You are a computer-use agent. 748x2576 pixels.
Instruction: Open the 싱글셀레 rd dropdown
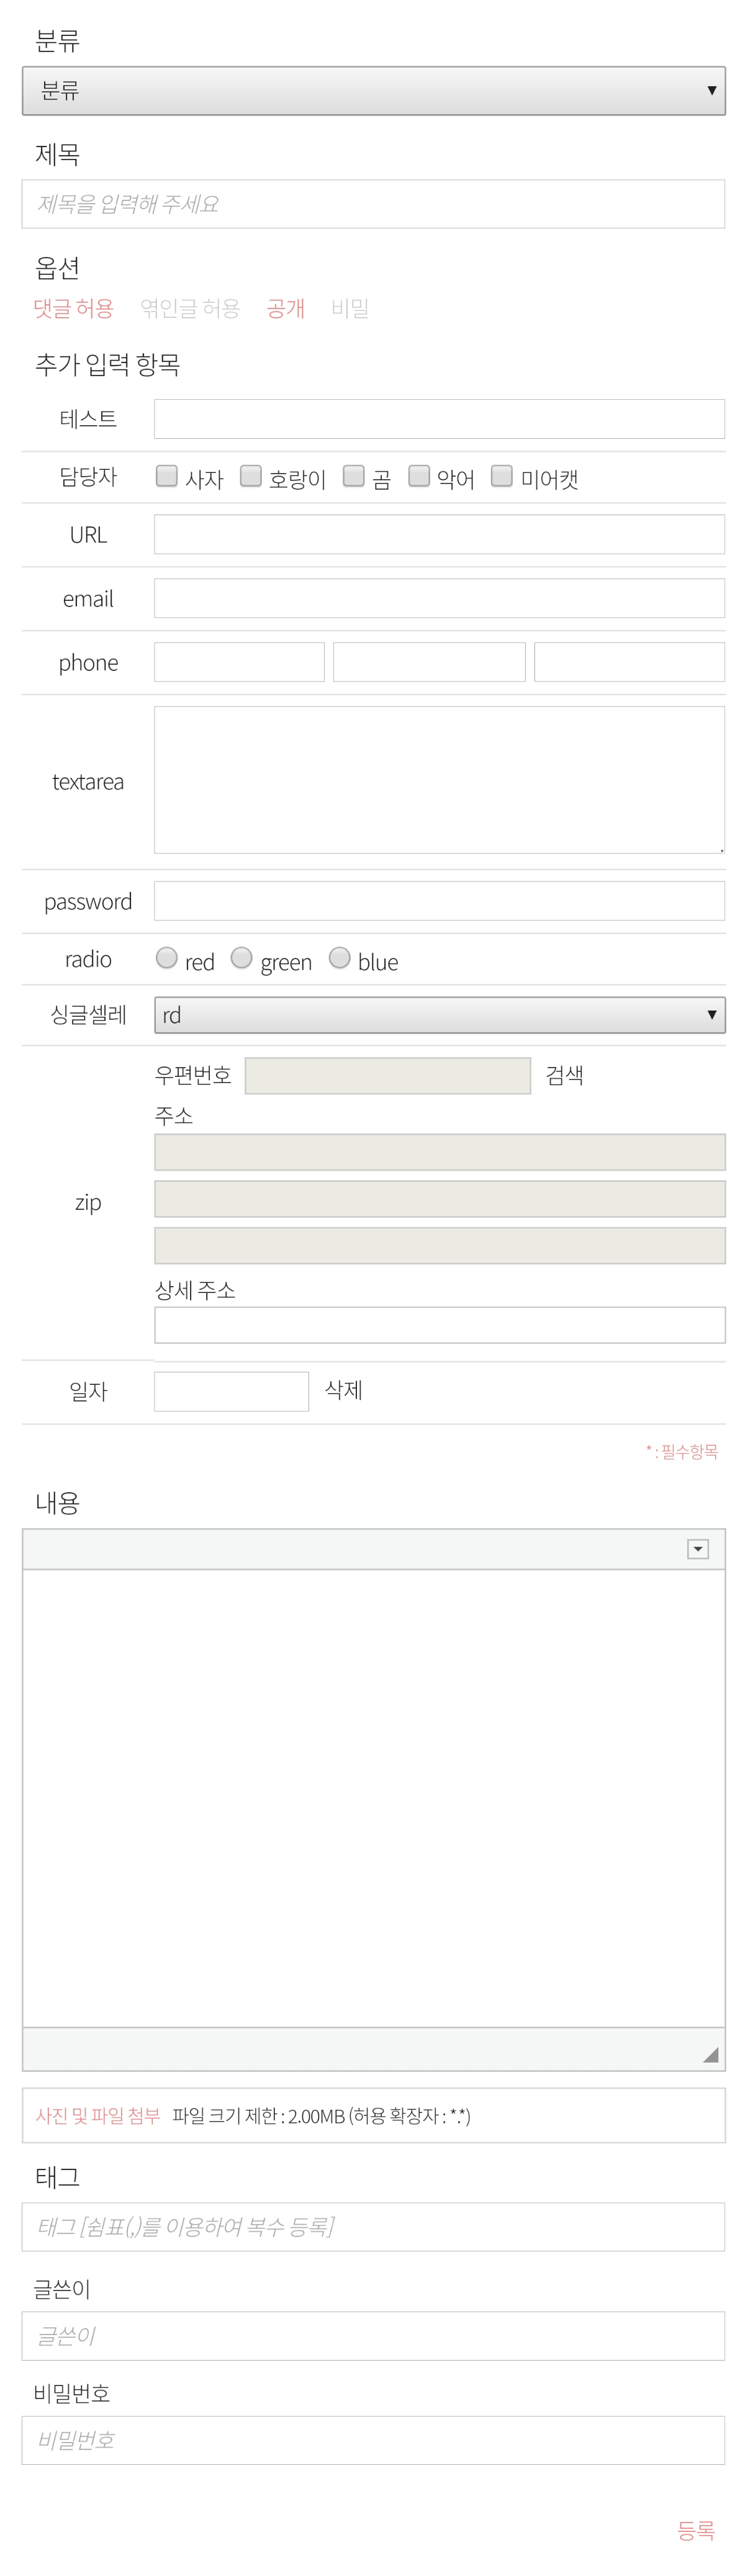pyautogui.click(x=439, y=1015)
